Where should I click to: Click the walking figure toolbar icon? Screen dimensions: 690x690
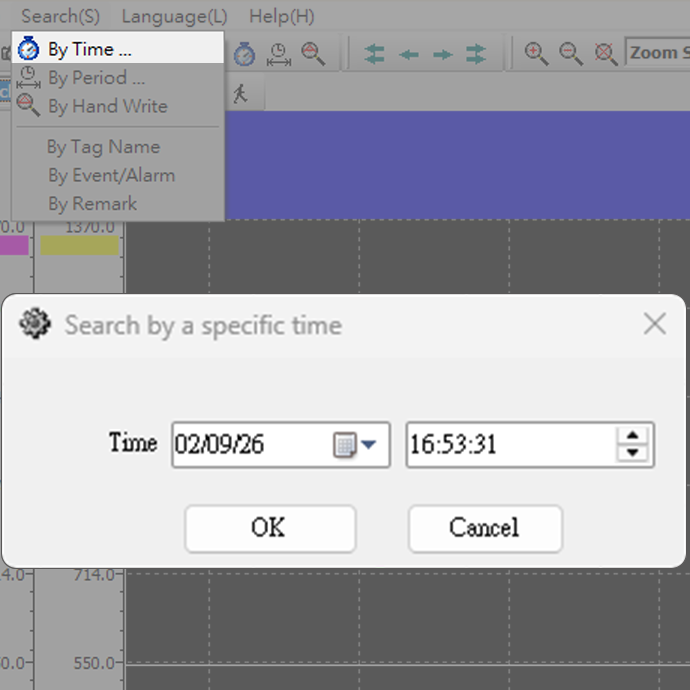tap(240, 94)
